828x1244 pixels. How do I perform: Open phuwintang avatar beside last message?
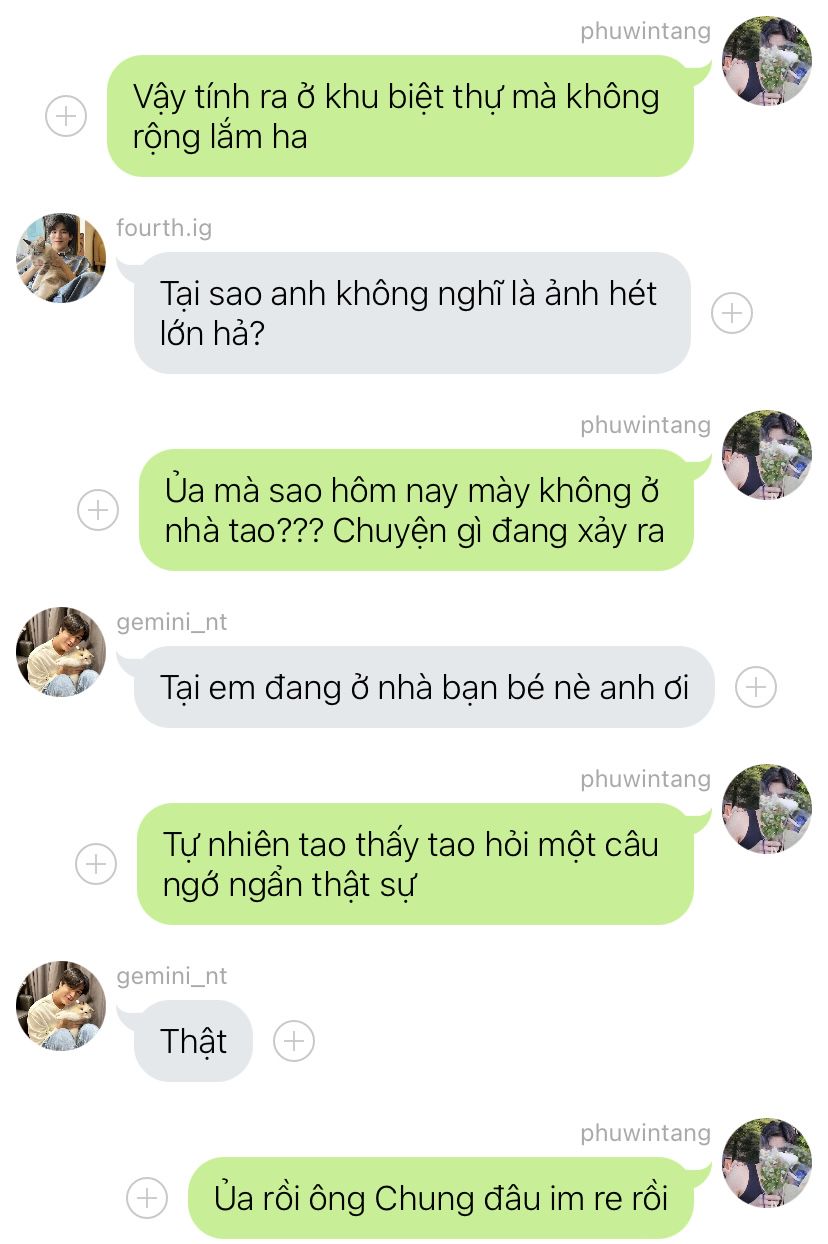(766, 1162)
